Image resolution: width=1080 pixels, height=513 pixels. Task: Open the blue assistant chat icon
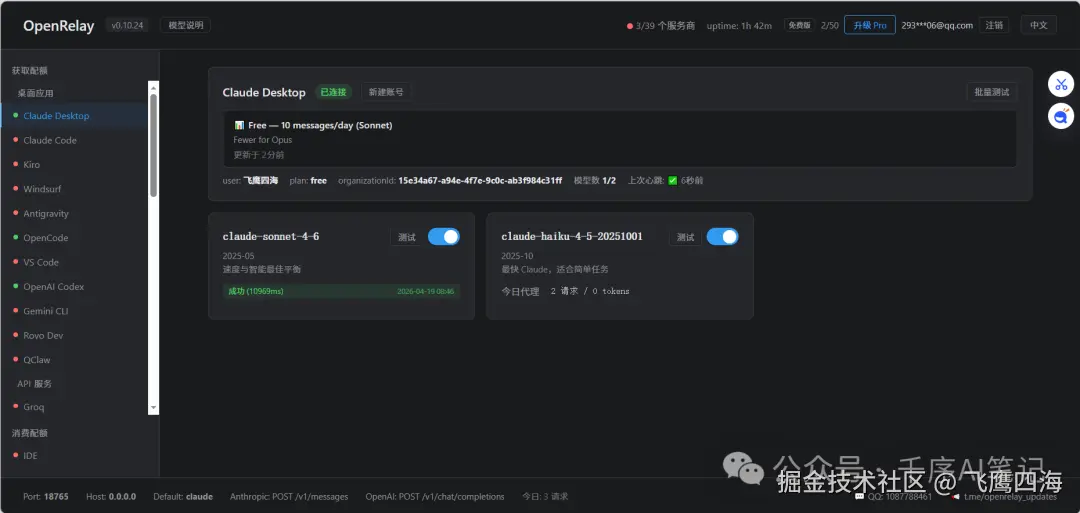pos(1061,116)
